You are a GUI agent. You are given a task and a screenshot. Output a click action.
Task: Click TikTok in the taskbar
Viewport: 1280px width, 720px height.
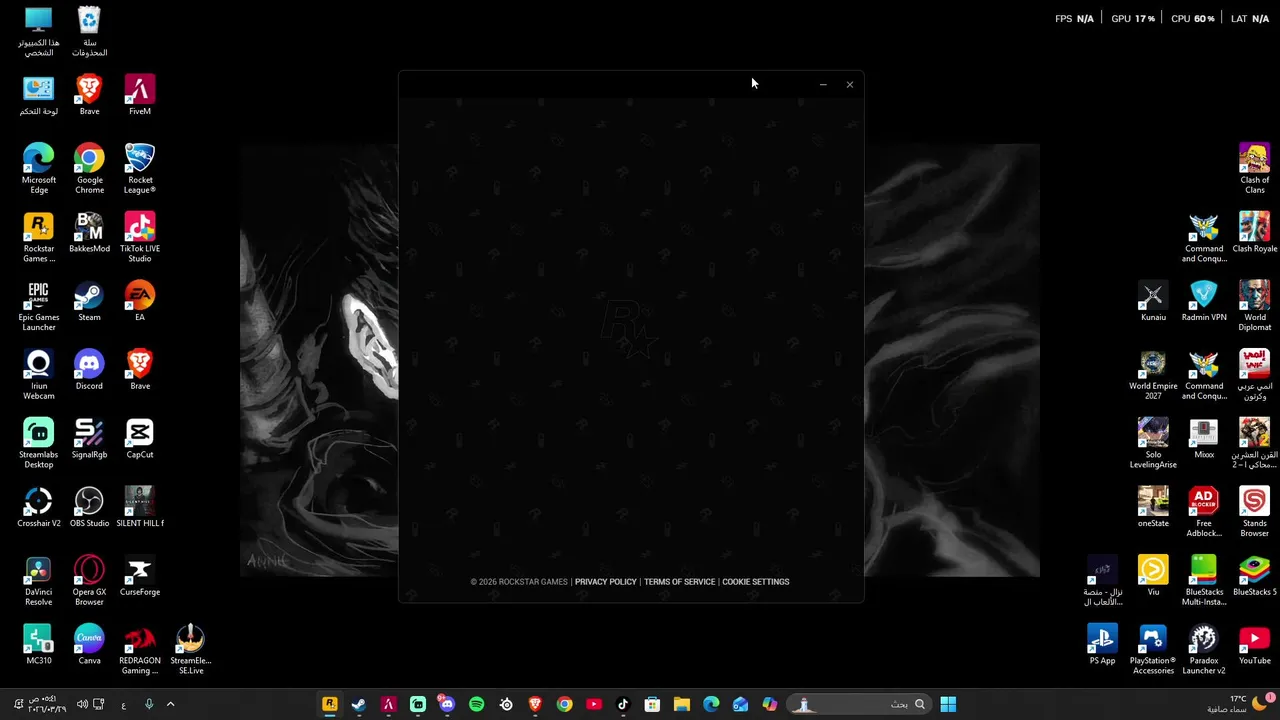[x=623, y=704]
